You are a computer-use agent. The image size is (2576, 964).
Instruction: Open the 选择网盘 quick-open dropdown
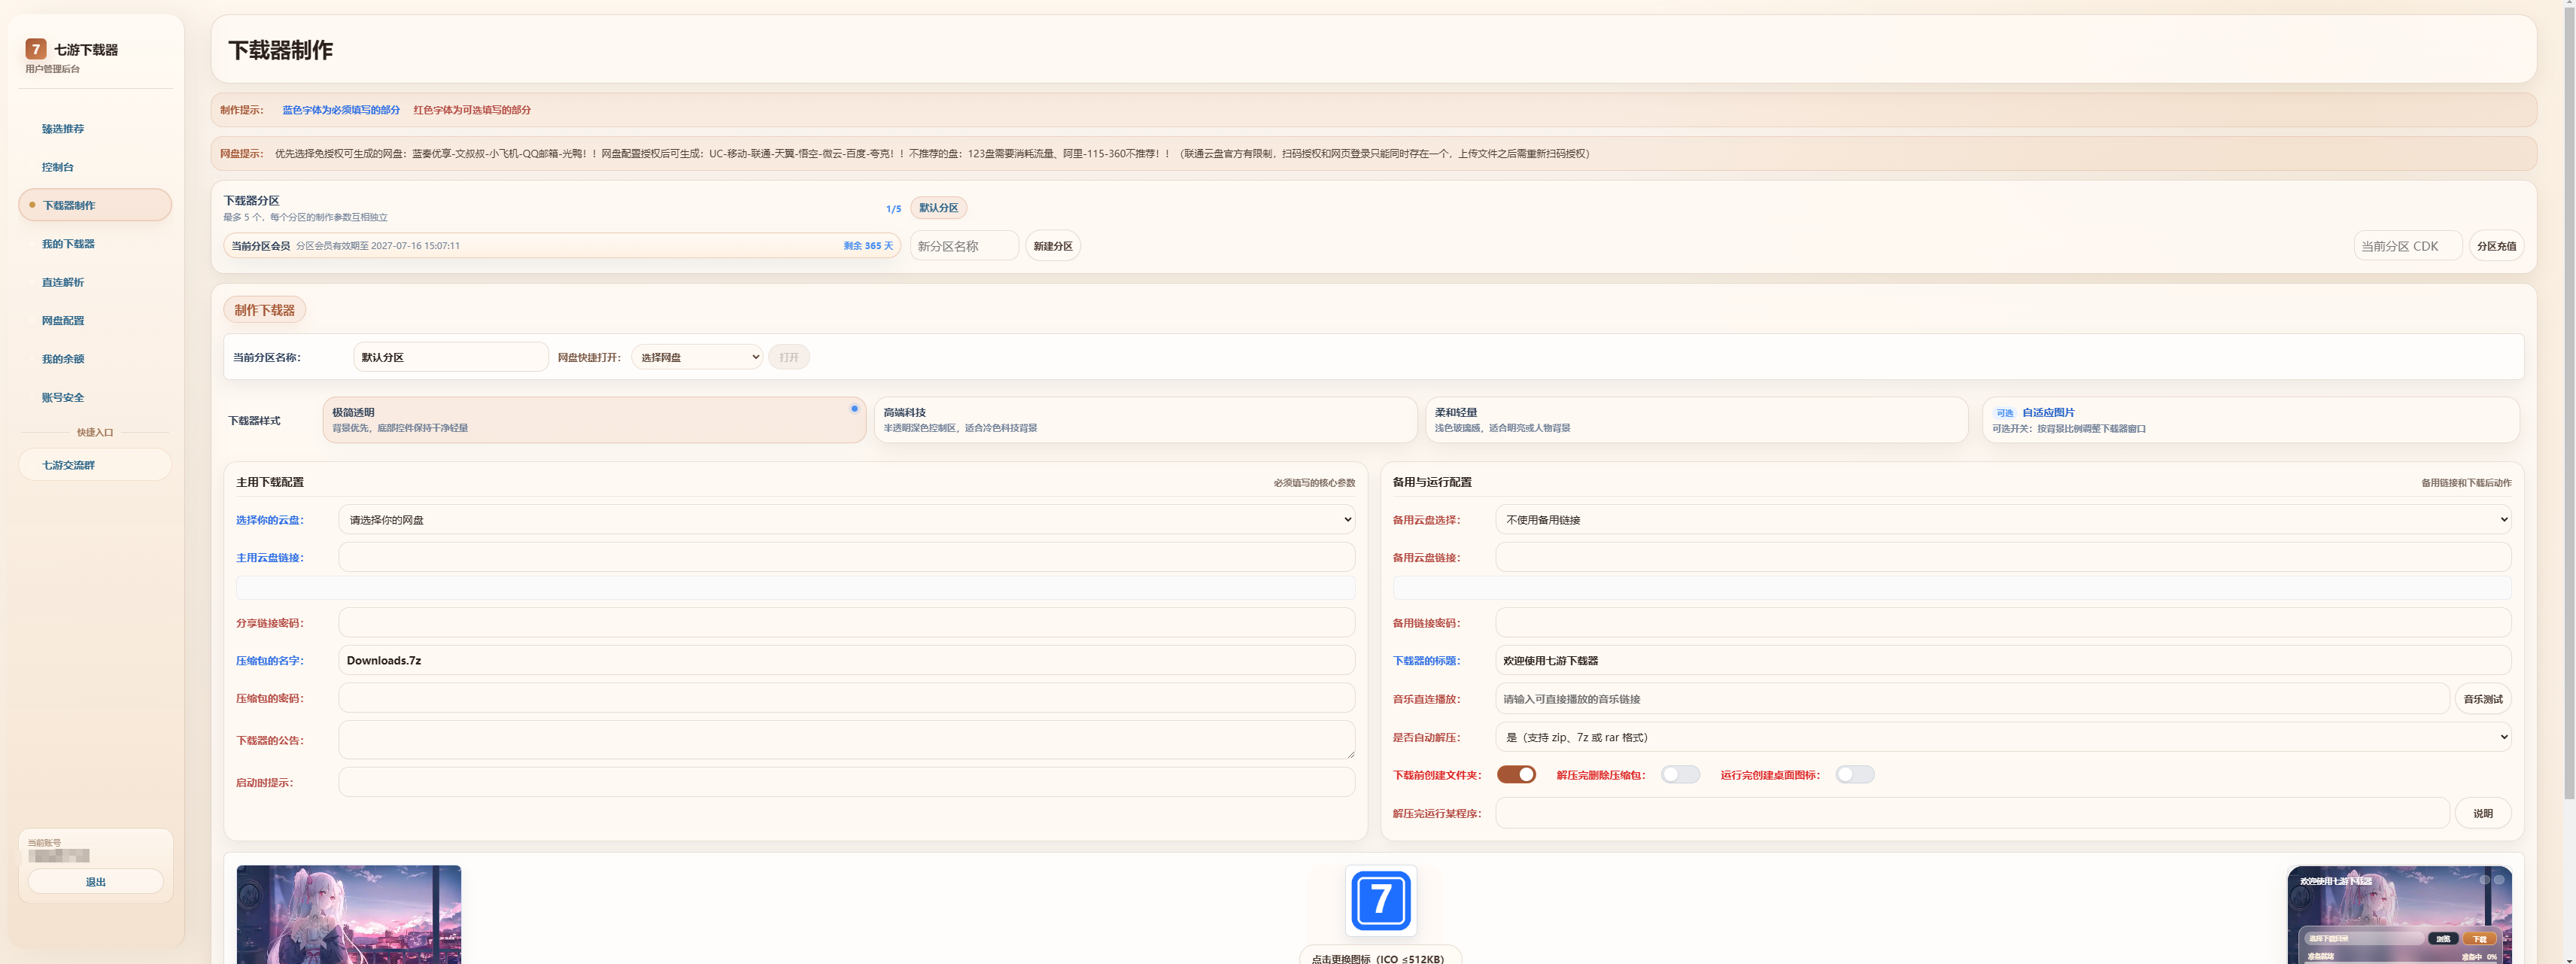pos(697,357)
